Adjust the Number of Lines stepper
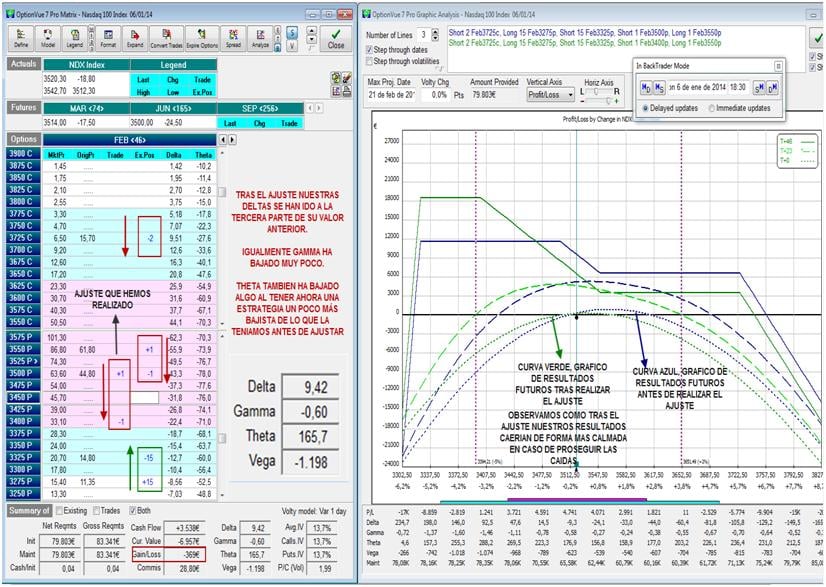The width and height of the screenshot is (826, 587). click(x=434, y=36)
